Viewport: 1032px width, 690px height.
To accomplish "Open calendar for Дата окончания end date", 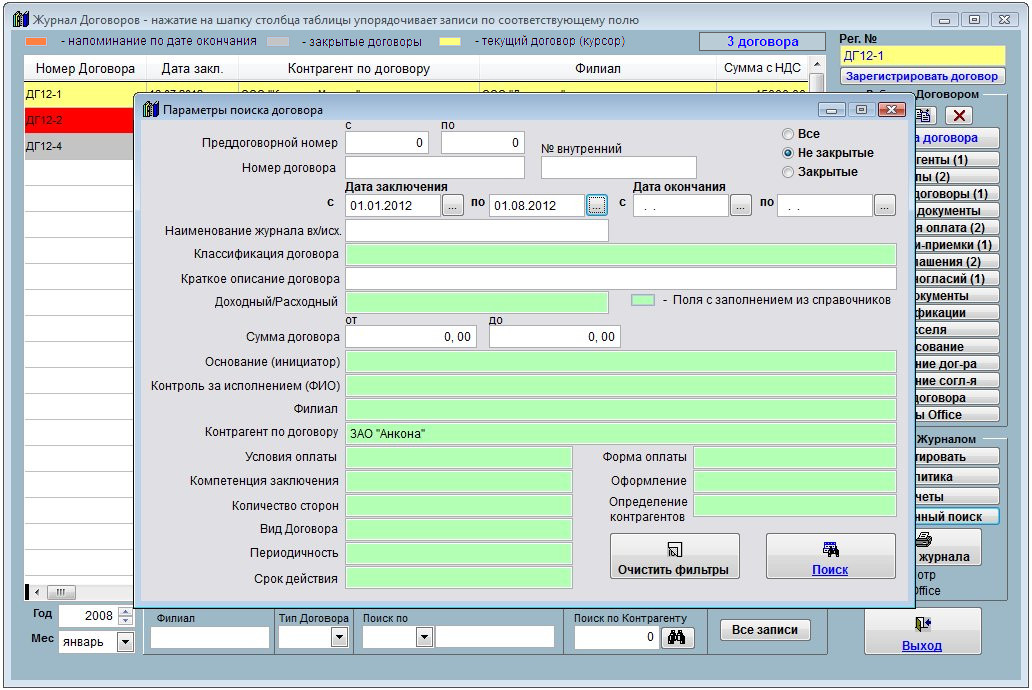I will [884, 205].
